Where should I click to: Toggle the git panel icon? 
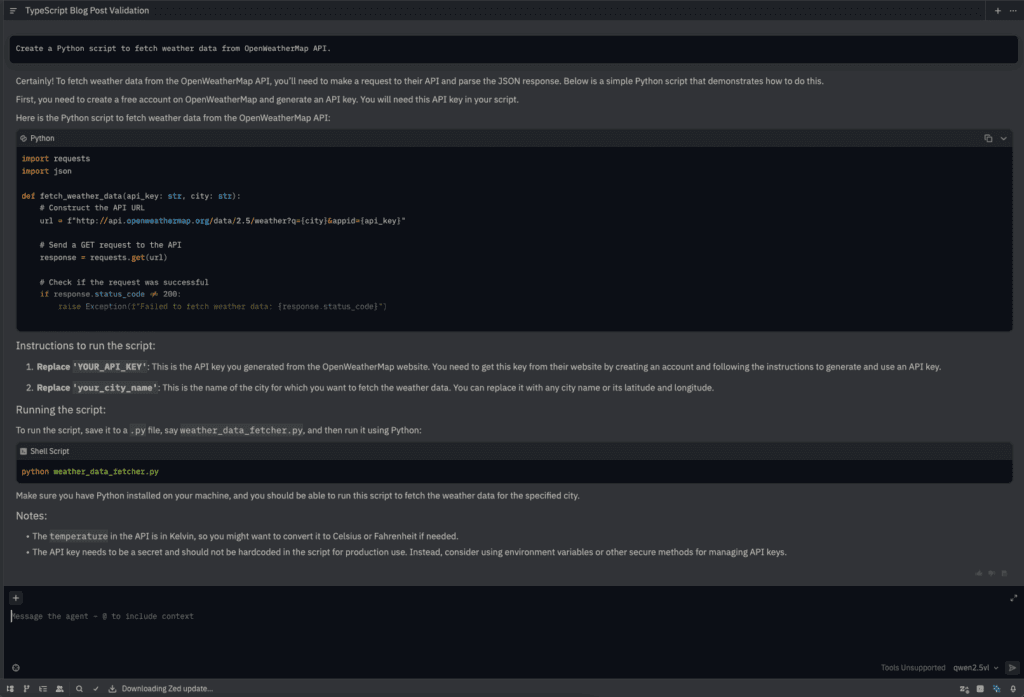(28, 688)
